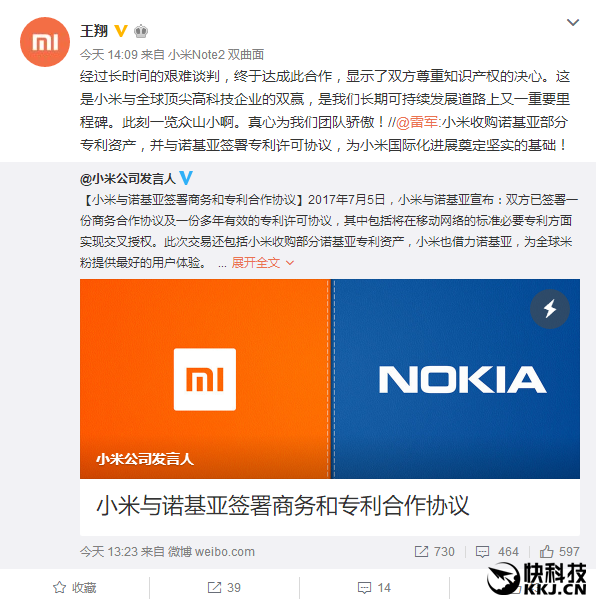This screenshot has width=596, height=605.
Task: Open the Xiaomi avatar of 王翔
Action: click(45, 42)
